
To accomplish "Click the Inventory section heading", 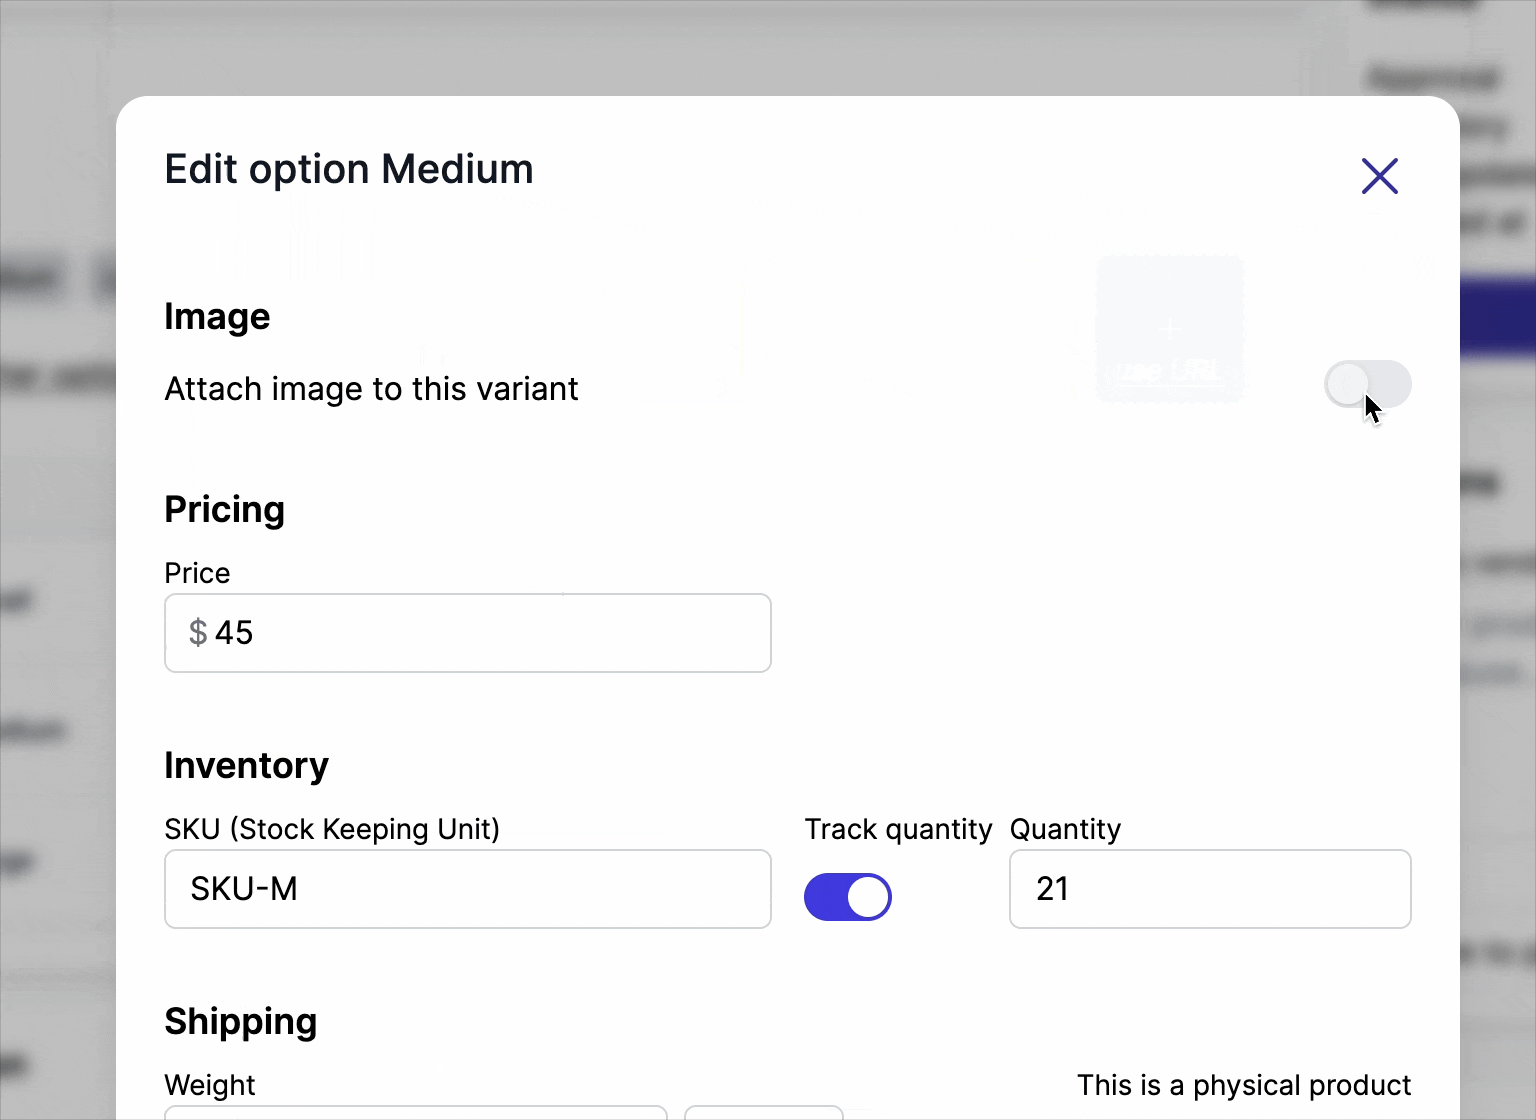I will pyautogui.click(x=246, y=765).
